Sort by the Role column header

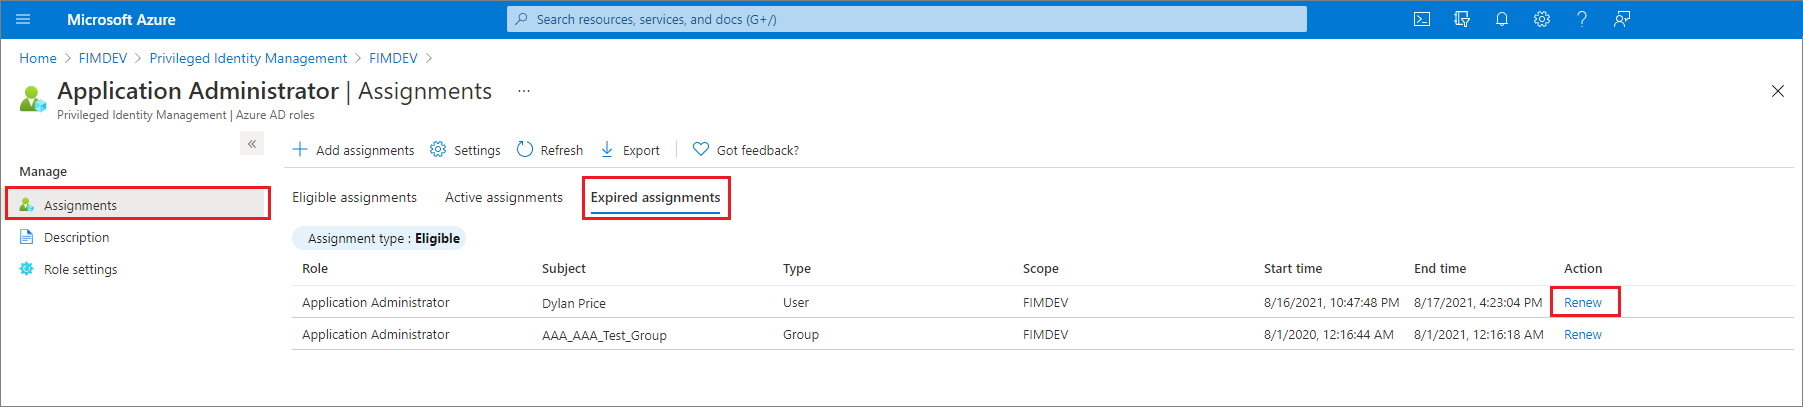315,268
